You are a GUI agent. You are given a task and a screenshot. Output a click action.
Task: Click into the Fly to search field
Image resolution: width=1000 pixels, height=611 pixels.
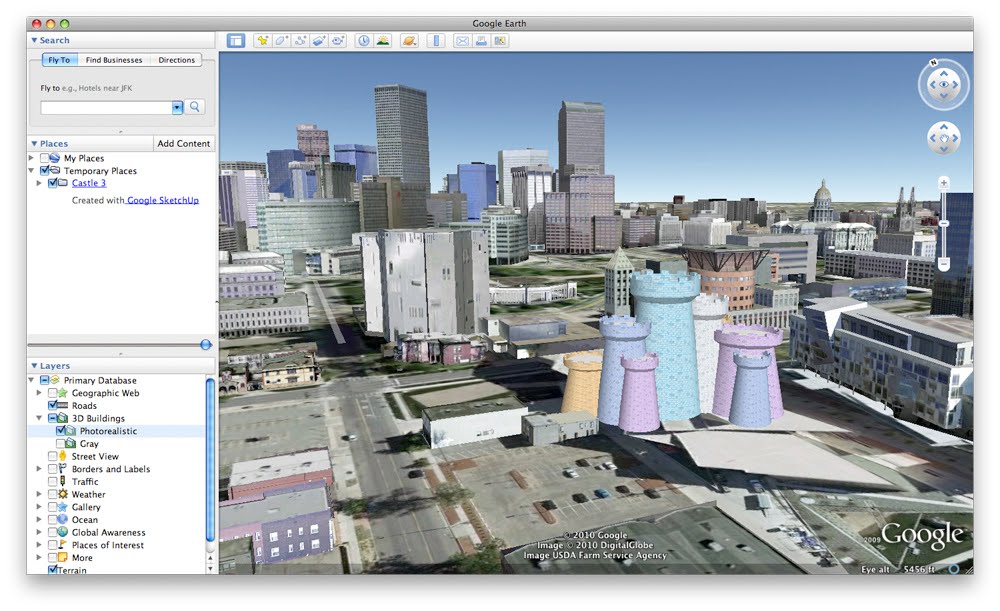(106, 107)
